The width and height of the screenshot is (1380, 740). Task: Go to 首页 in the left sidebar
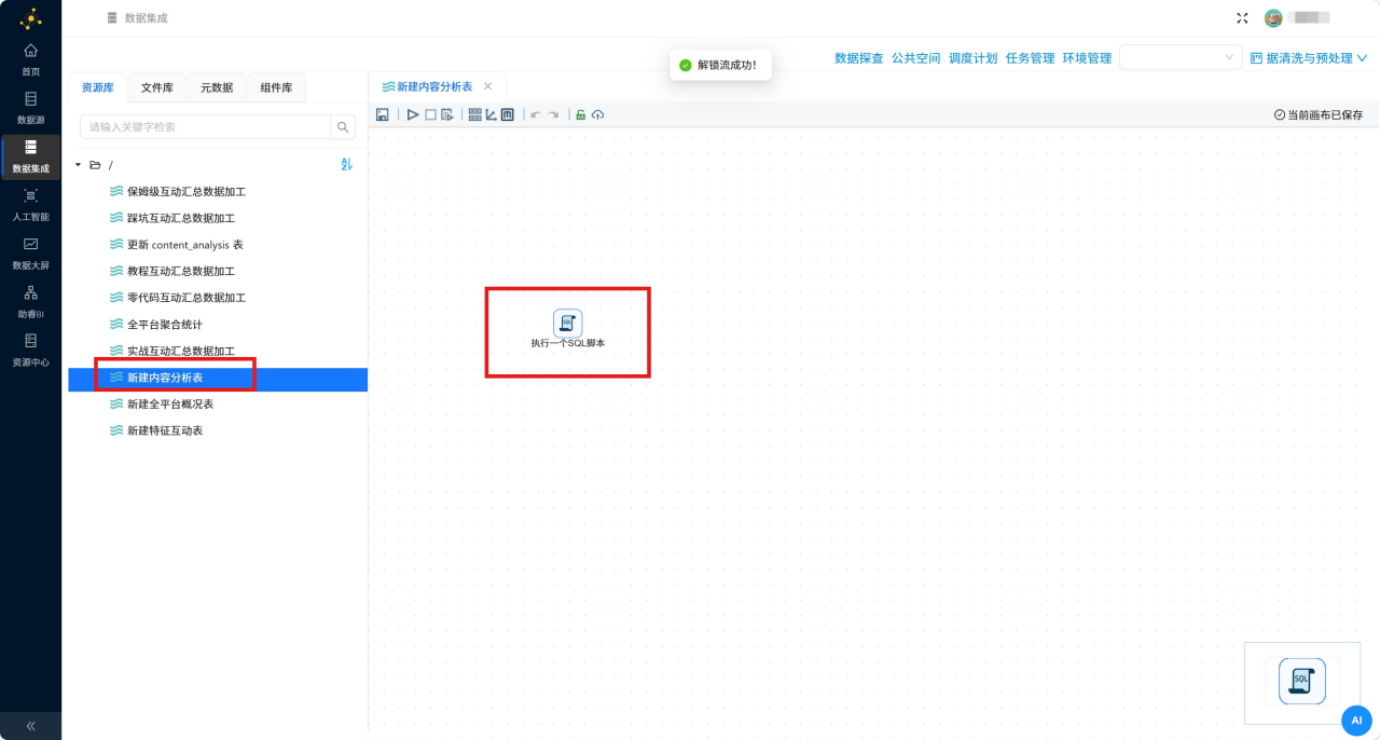click(x=31, y=59)
